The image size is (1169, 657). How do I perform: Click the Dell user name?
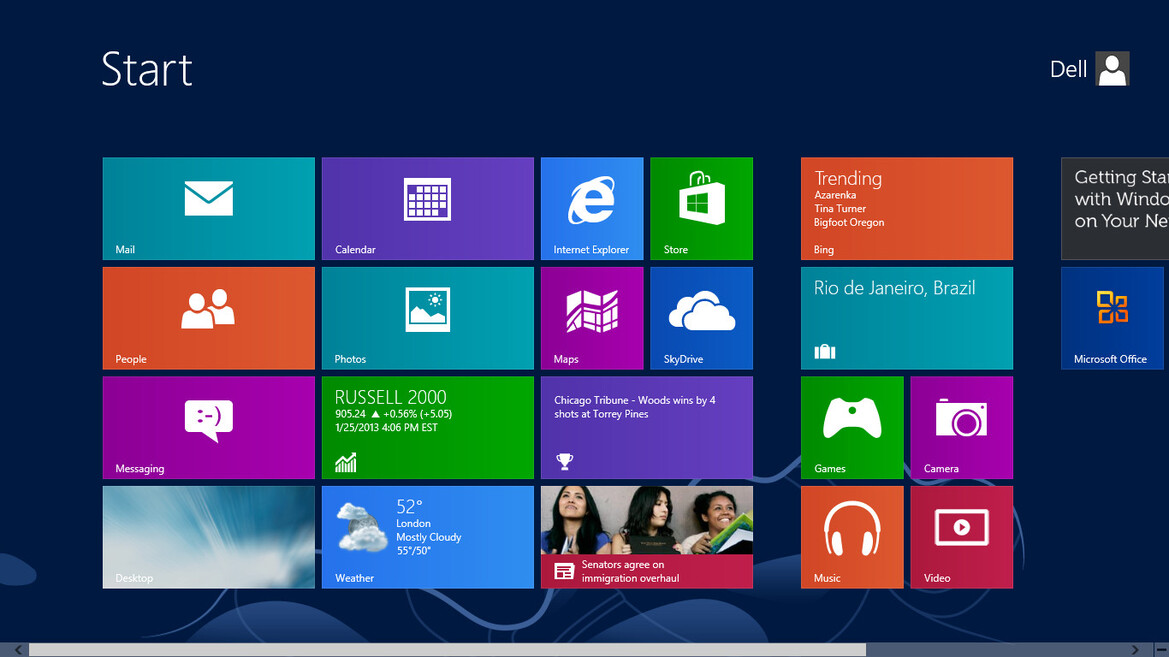click(x=1068, y=69)
